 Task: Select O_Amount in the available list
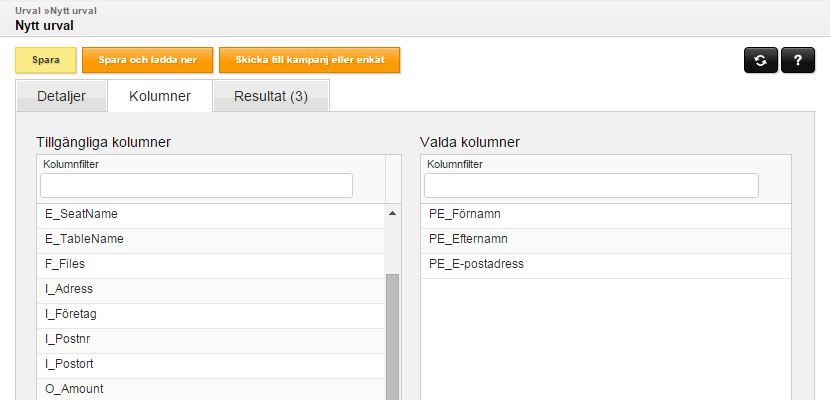click(x=211, y=389)
